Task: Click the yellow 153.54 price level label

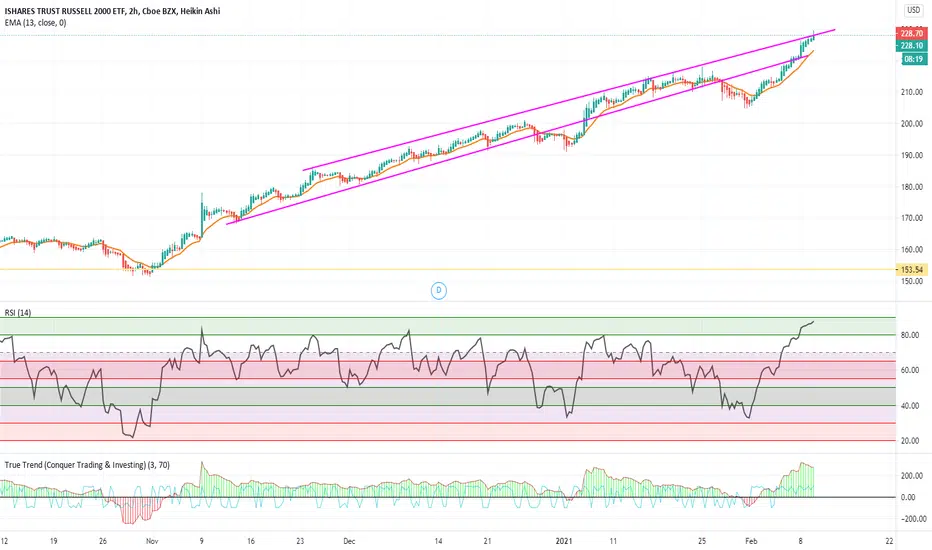Action: click(x=911, y=270)
